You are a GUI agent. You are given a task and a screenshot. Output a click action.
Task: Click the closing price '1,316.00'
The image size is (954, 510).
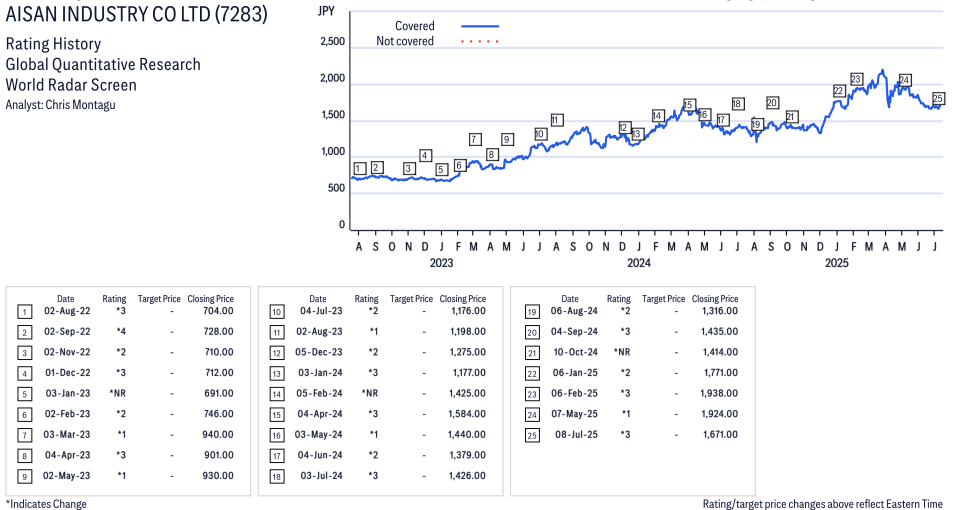[x=720, y=311]
